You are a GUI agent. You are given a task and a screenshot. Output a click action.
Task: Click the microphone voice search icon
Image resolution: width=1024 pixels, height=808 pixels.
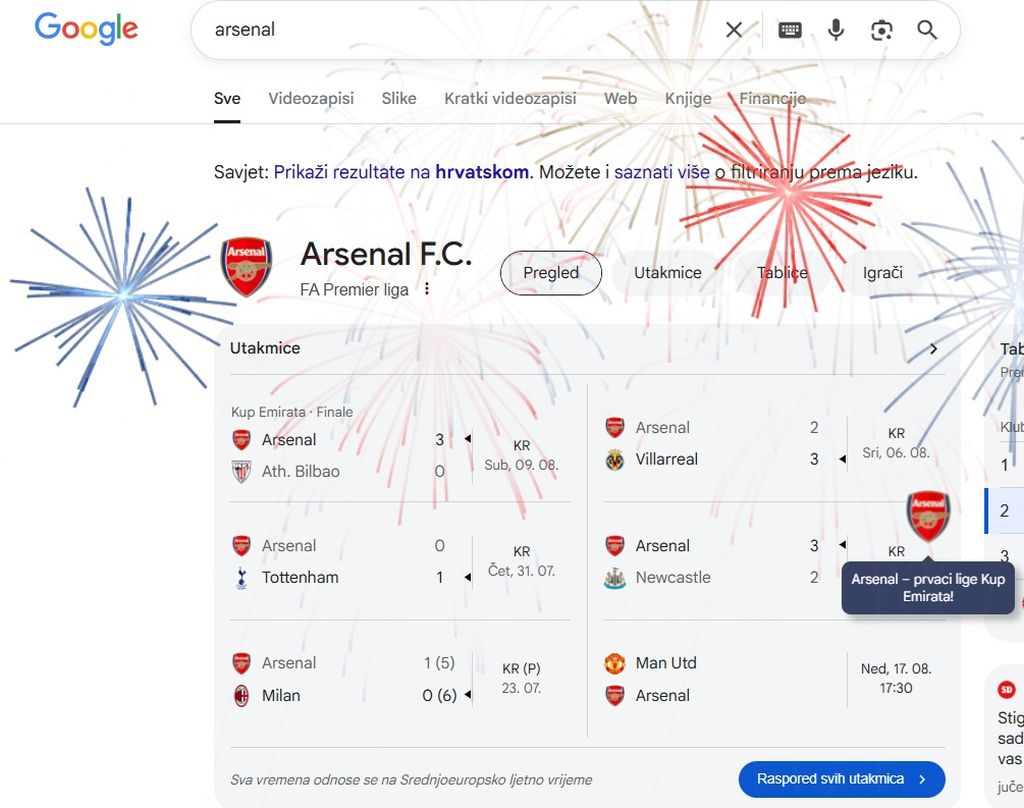(x=836, y=29)
